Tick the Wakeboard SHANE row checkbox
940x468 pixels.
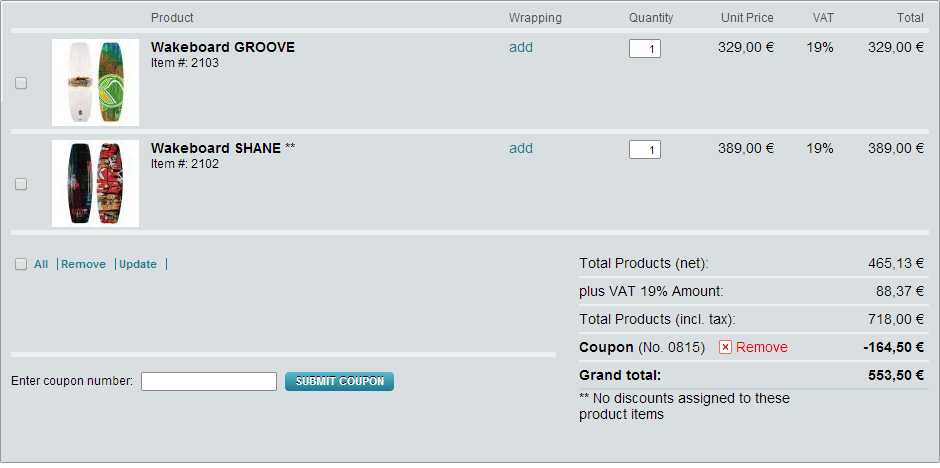point(21,184)
